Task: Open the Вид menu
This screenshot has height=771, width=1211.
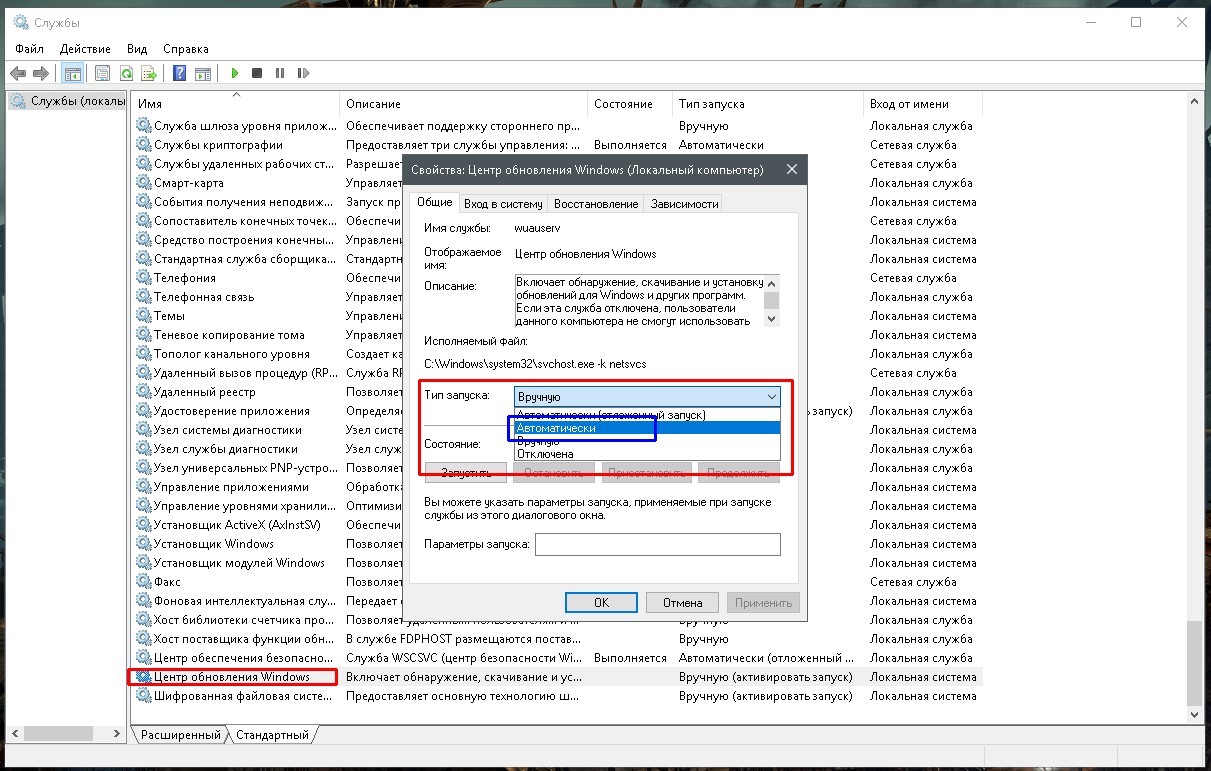Action: [137, 48]
